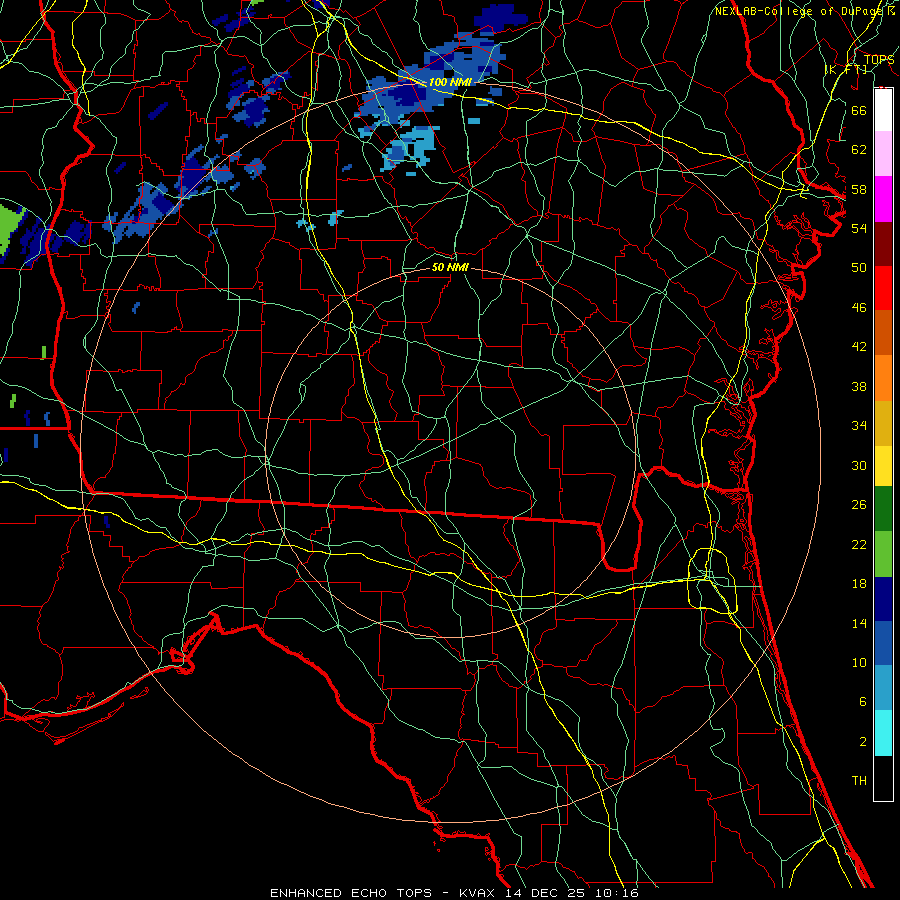Click the ENHANCED ECHO TOPS title text

tap(350, 893)
